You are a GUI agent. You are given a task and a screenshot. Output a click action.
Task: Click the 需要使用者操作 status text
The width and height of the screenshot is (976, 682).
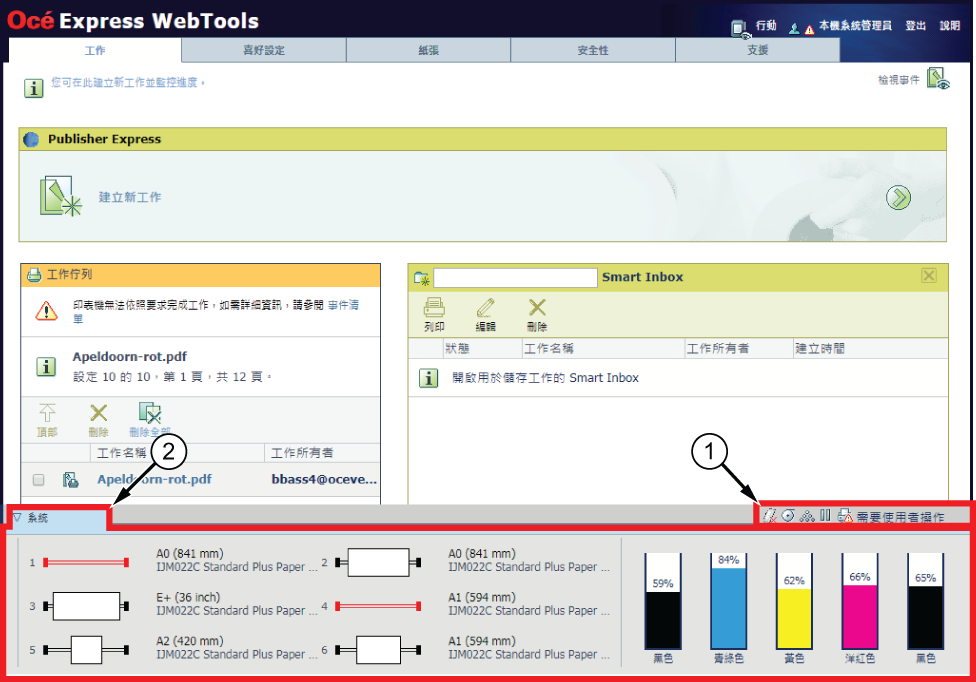(900, 516)
